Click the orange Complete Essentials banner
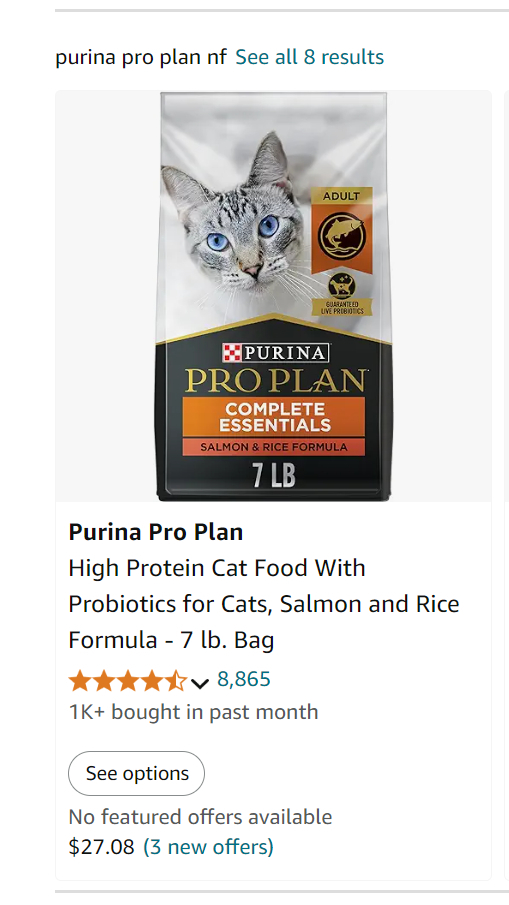 (x=274, y=417)
